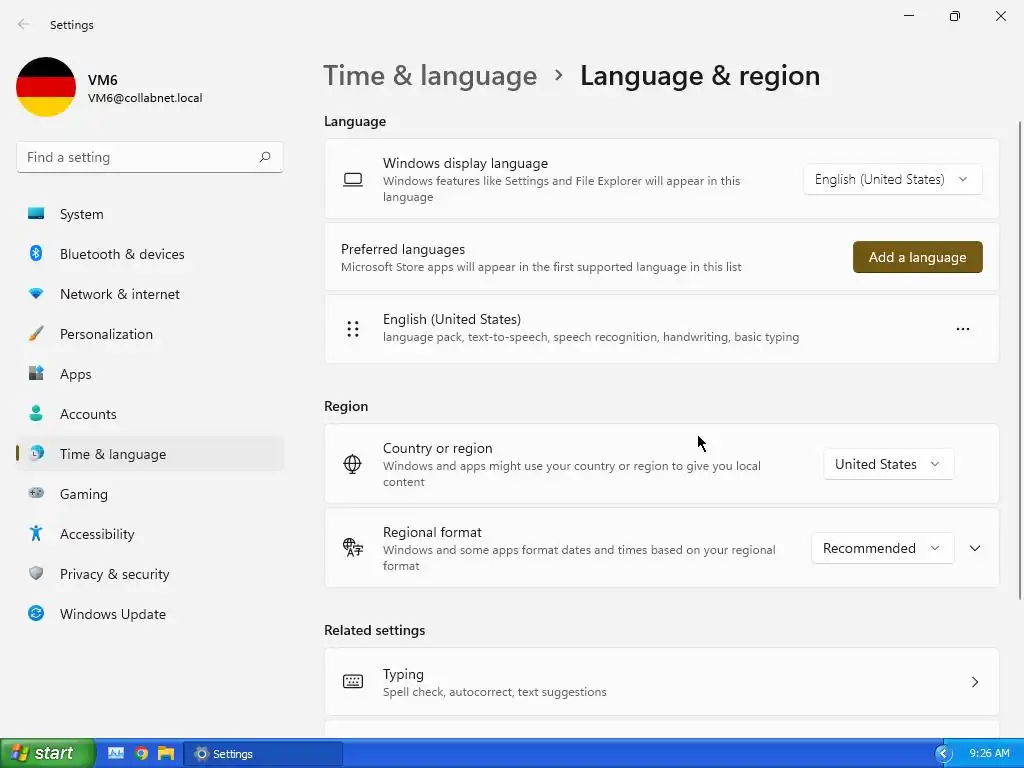Click the German flag profile picture

coord(46,87)
